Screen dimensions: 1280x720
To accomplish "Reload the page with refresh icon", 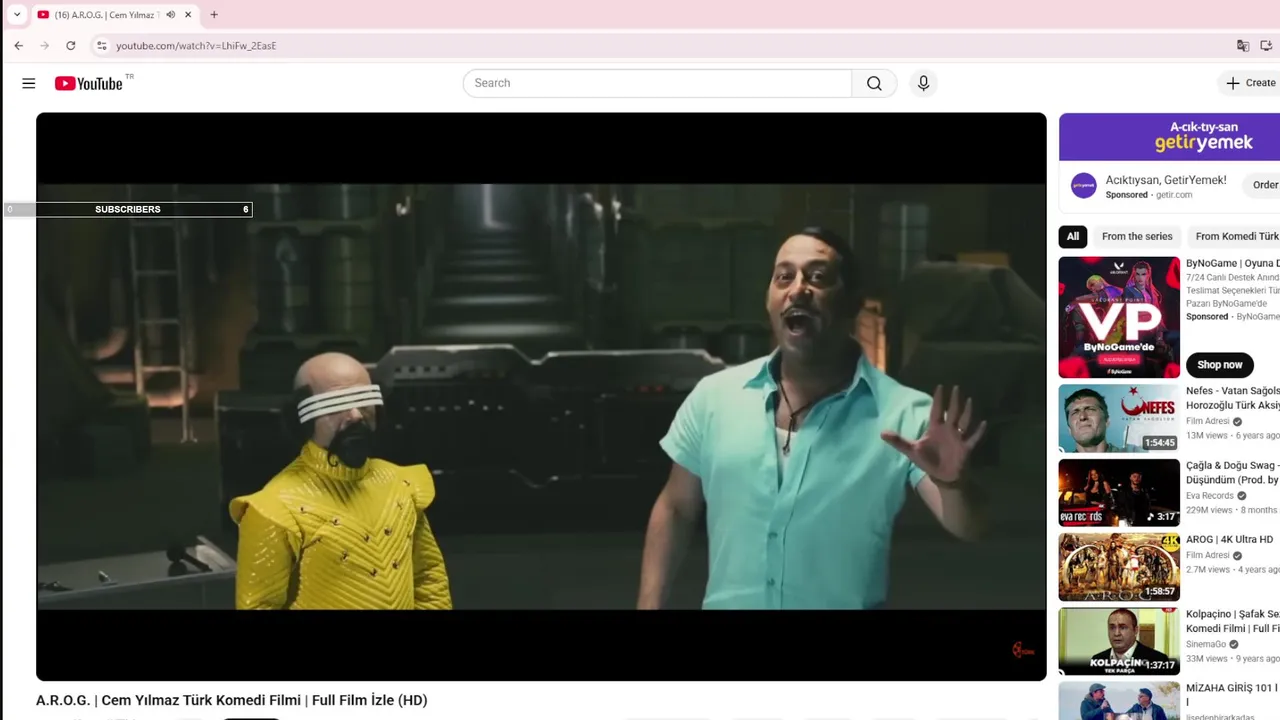I will point(70,45).
